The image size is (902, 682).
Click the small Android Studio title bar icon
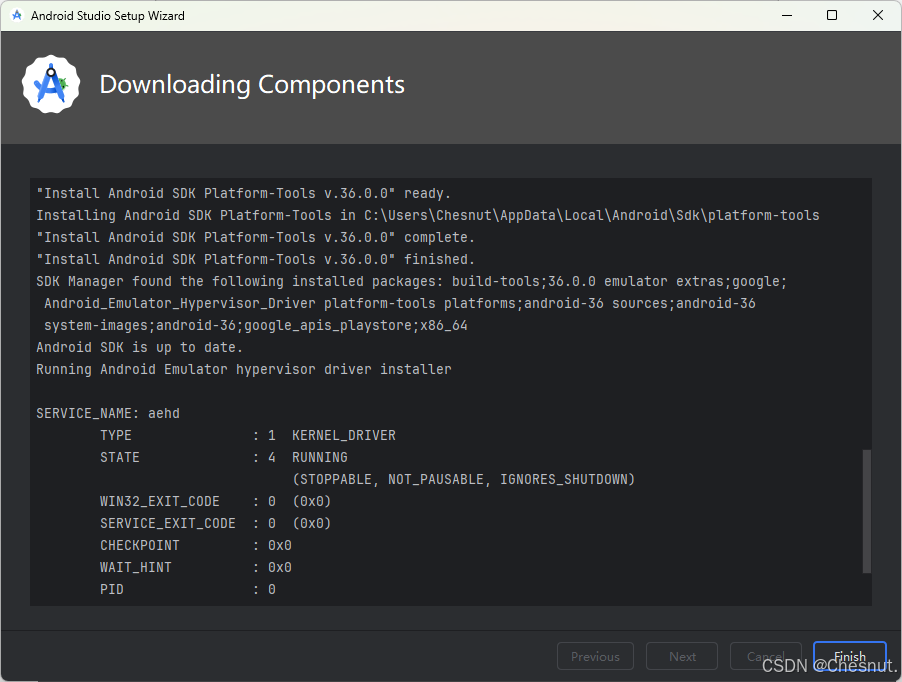coord(17,16)
